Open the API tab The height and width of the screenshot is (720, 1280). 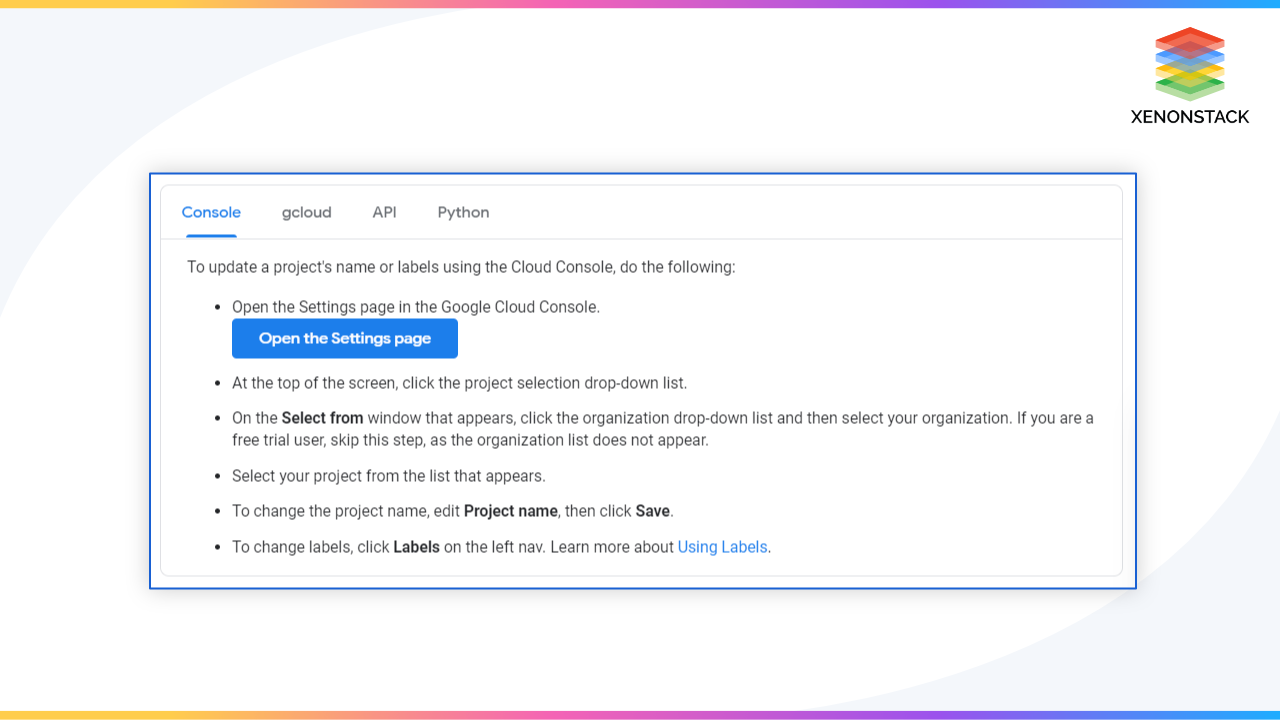384,212
